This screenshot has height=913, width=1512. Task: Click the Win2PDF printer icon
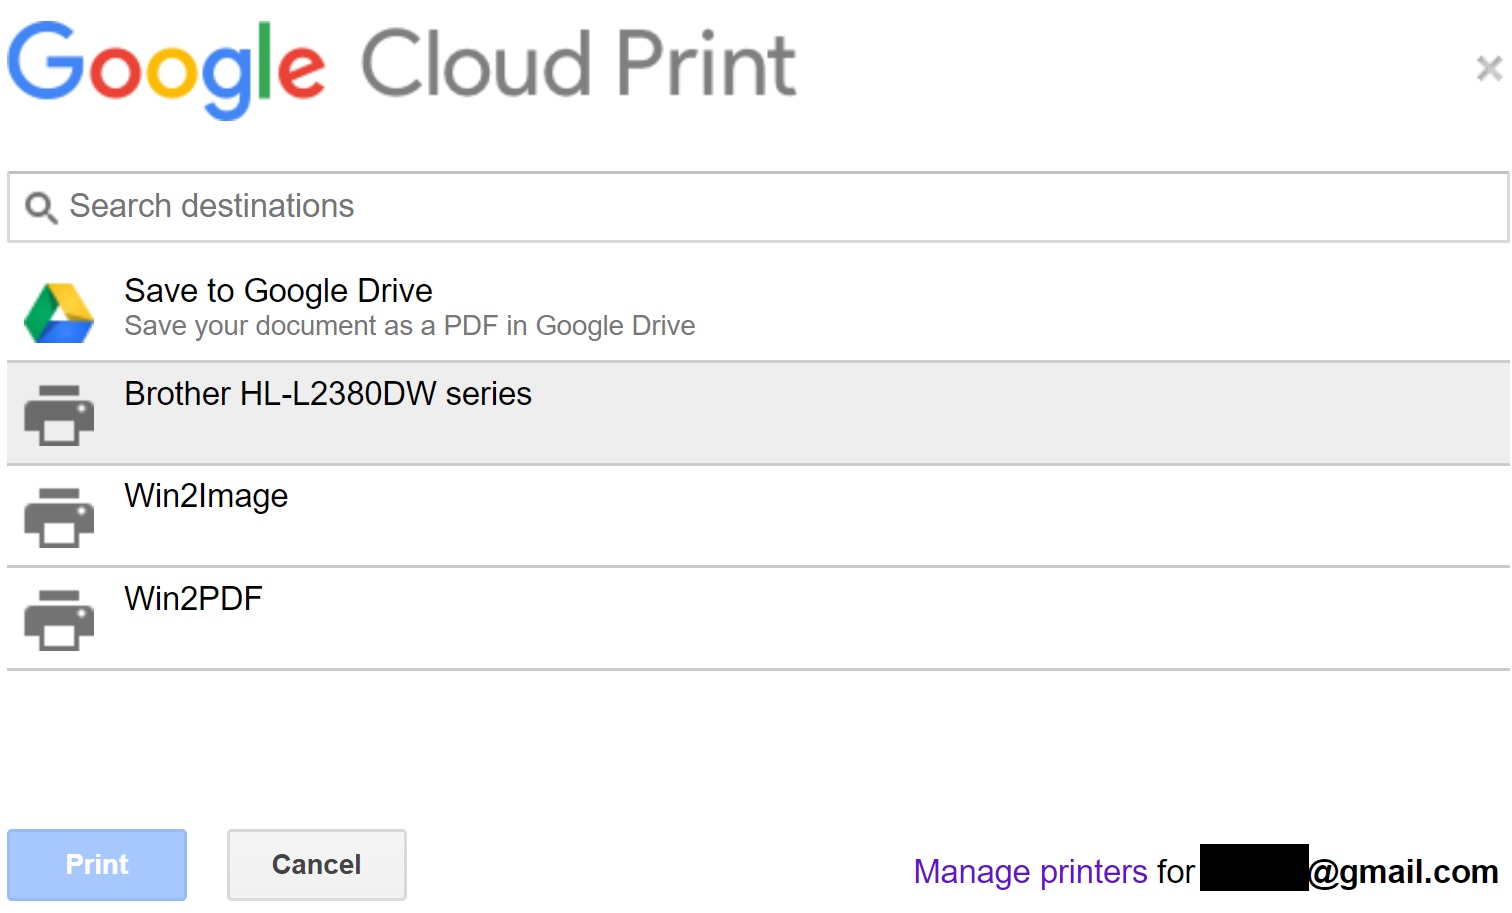[57, 618]
